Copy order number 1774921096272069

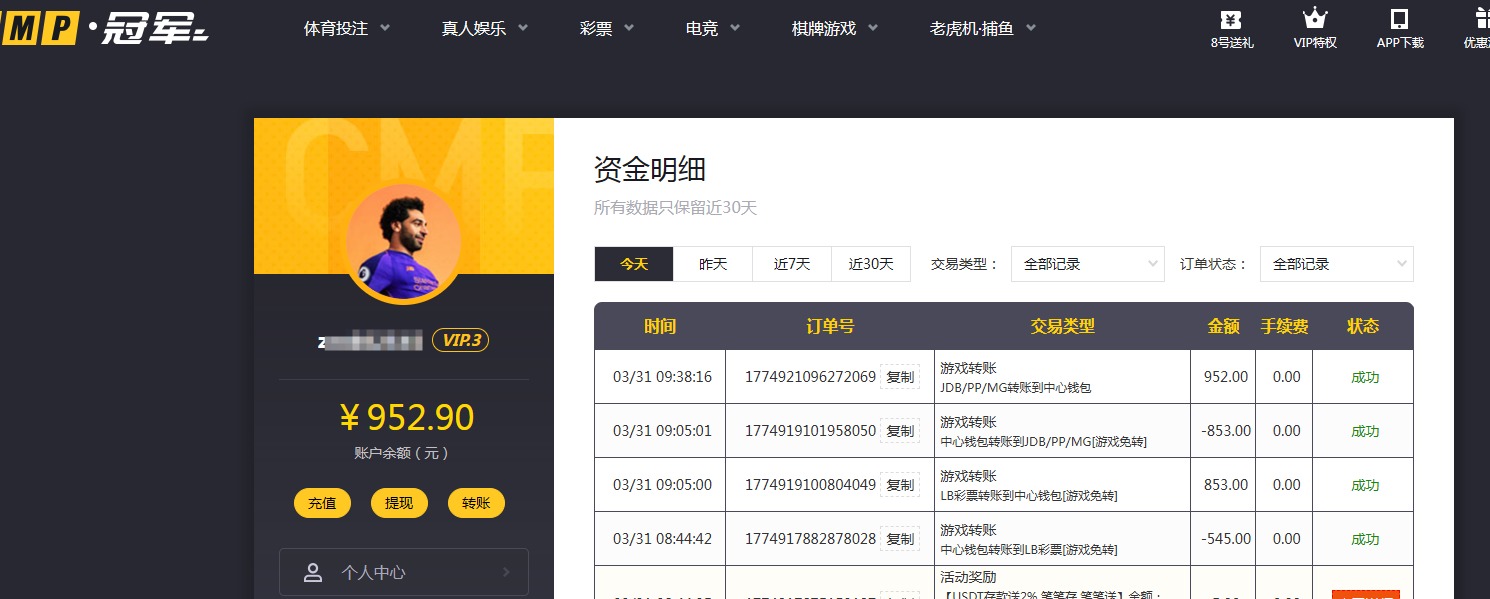[899, 376]
